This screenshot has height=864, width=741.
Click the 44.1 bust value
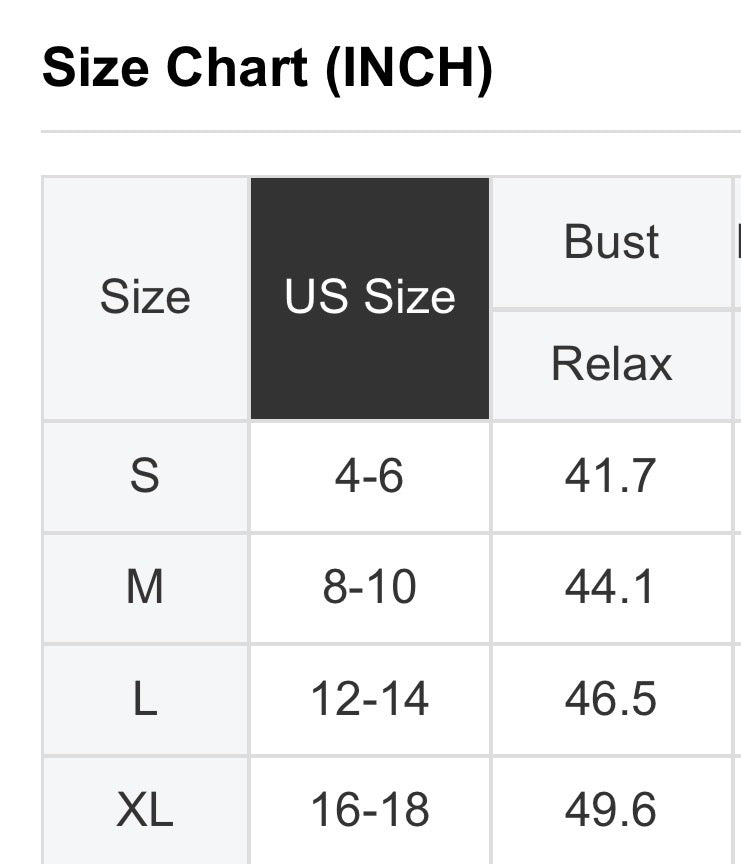(611, 587)
